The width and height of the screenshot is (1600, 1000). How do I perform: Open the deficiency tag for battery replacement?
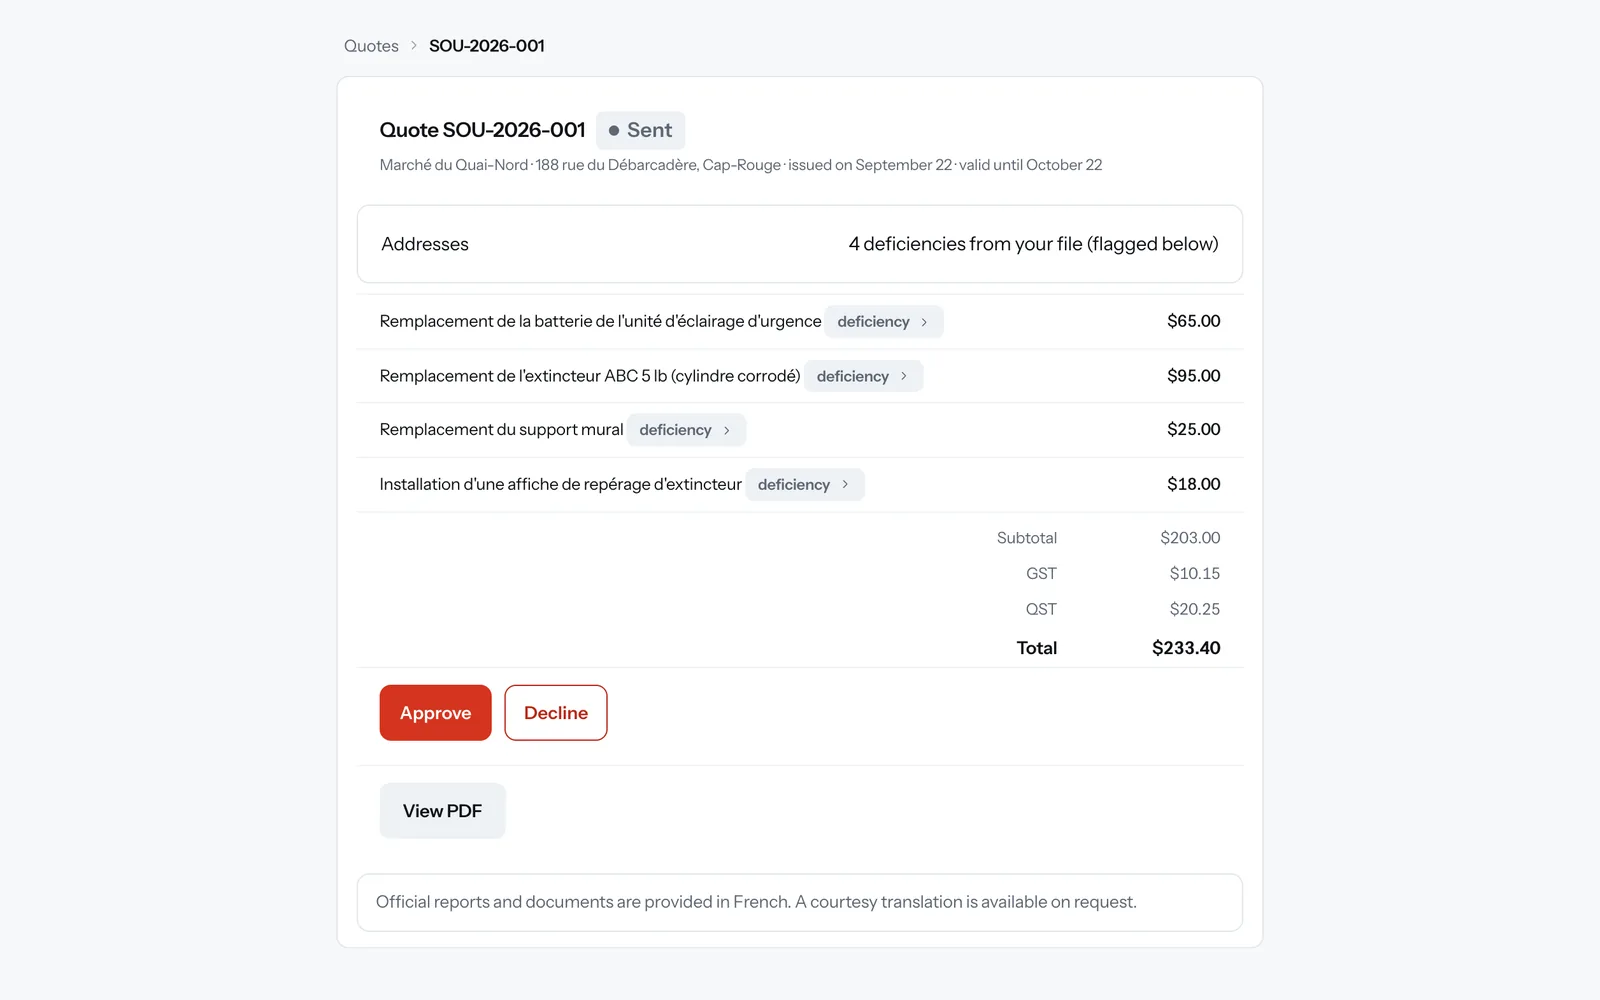pyautogui.click(x=884, y=322)
